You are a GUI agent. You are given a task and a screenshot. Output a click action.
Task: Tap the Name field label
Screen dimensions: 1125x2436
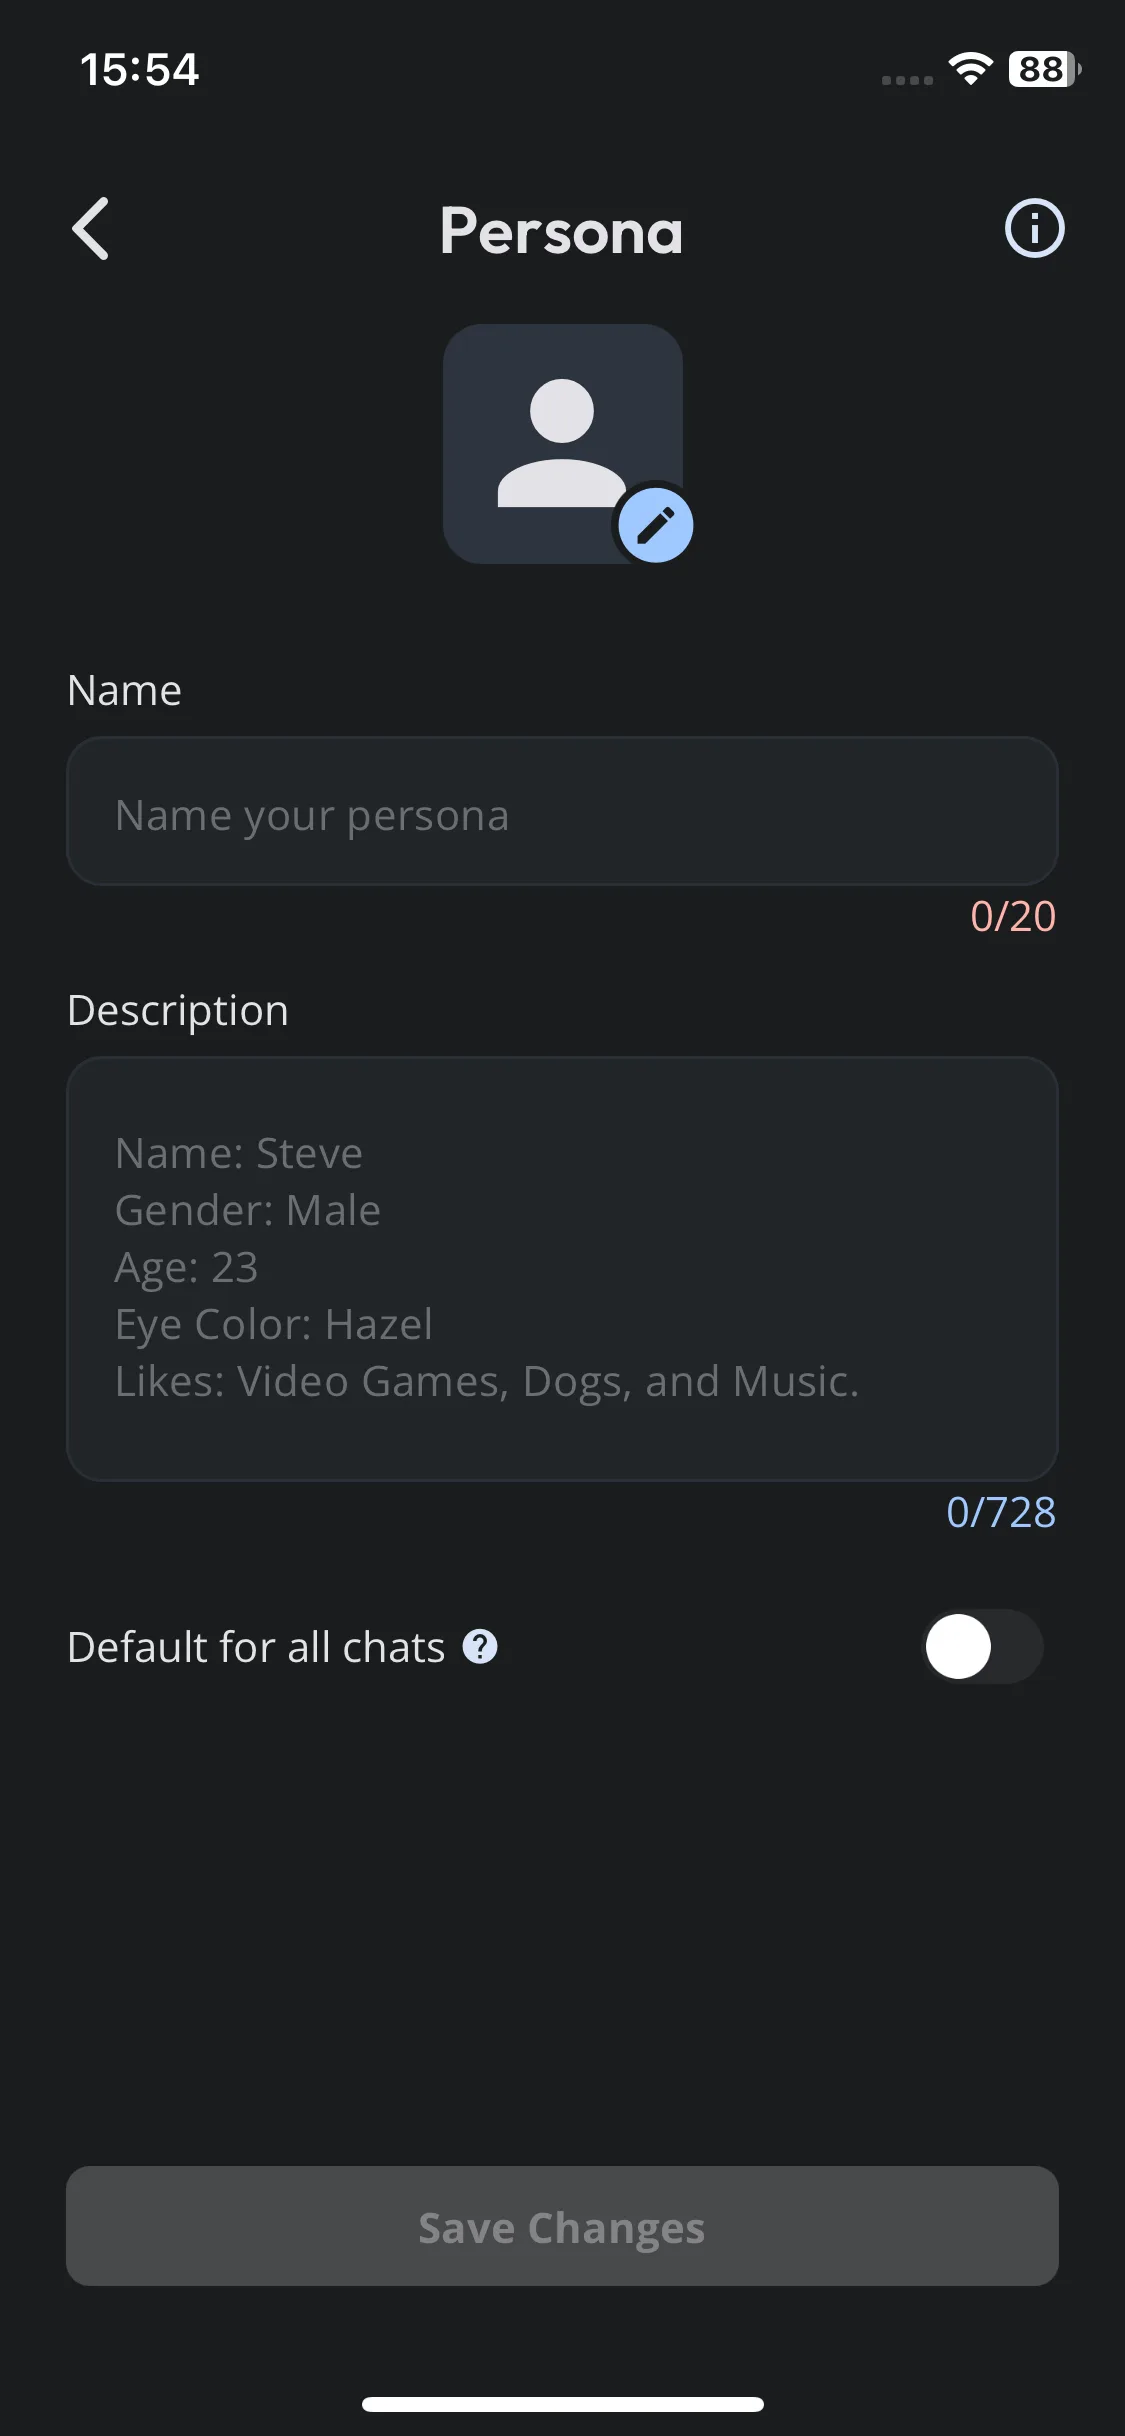coord(124,690)
